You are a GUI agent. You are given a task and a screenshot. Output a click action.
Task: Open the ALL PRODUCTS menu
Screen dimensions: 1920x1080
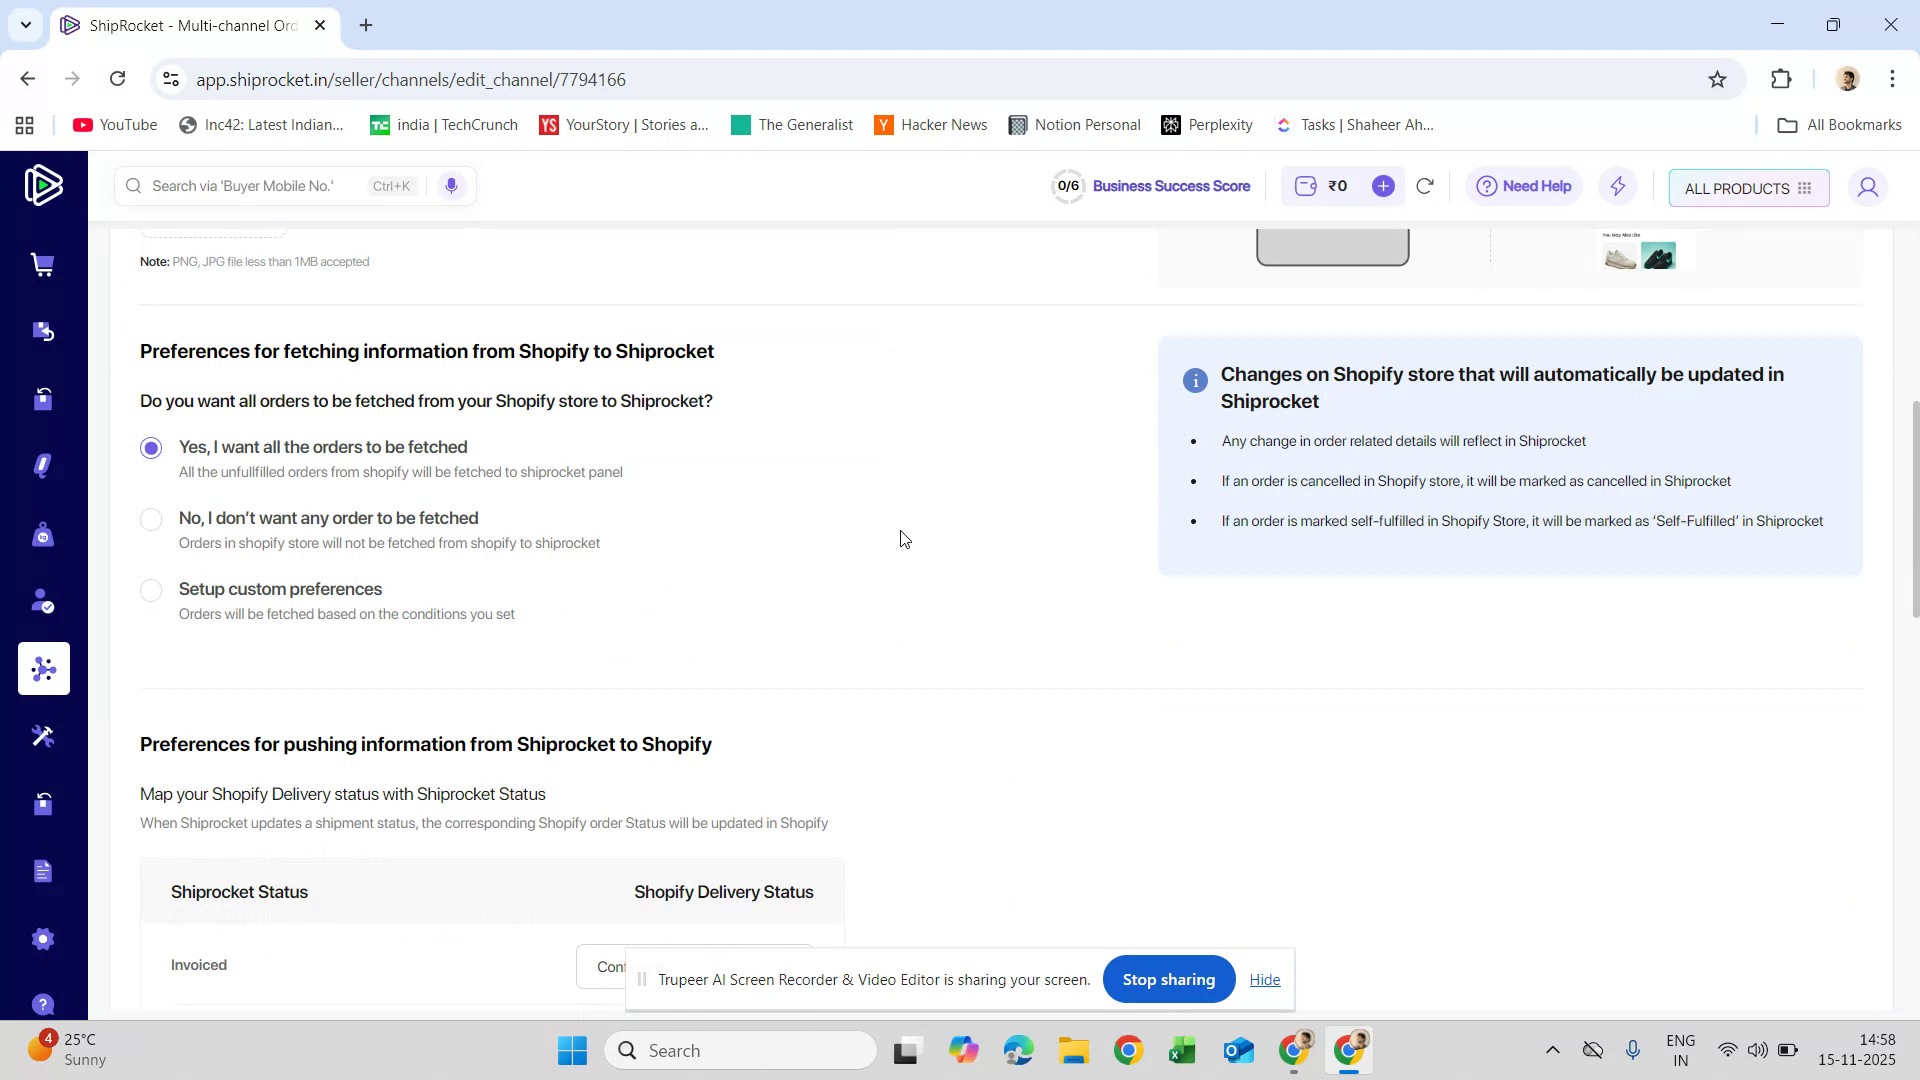[x=1748, y=188]
